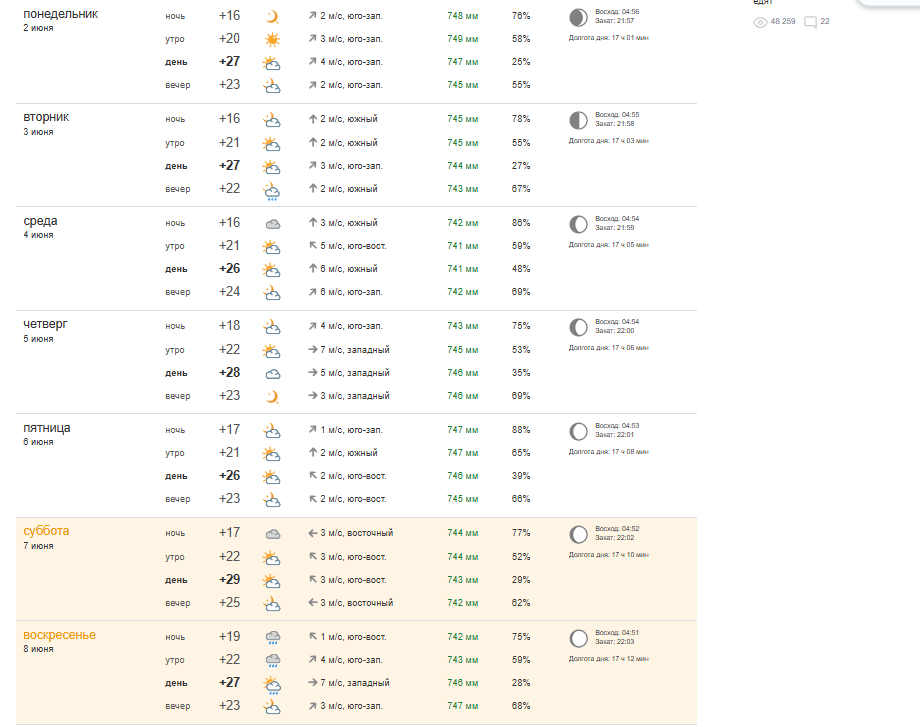Click Thursday evening's crescent moon icon
This screenshot has height=727, width=920.
tap(272, 397)
